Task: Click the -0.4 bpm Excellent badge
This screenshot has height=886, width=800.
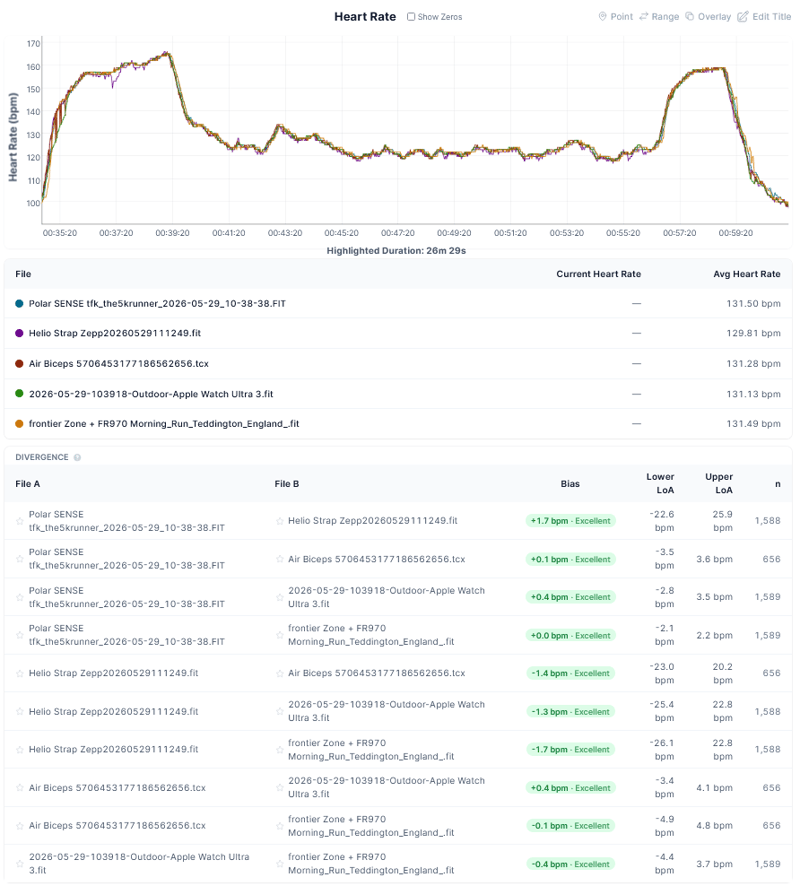Action: (x=570, y=865)
